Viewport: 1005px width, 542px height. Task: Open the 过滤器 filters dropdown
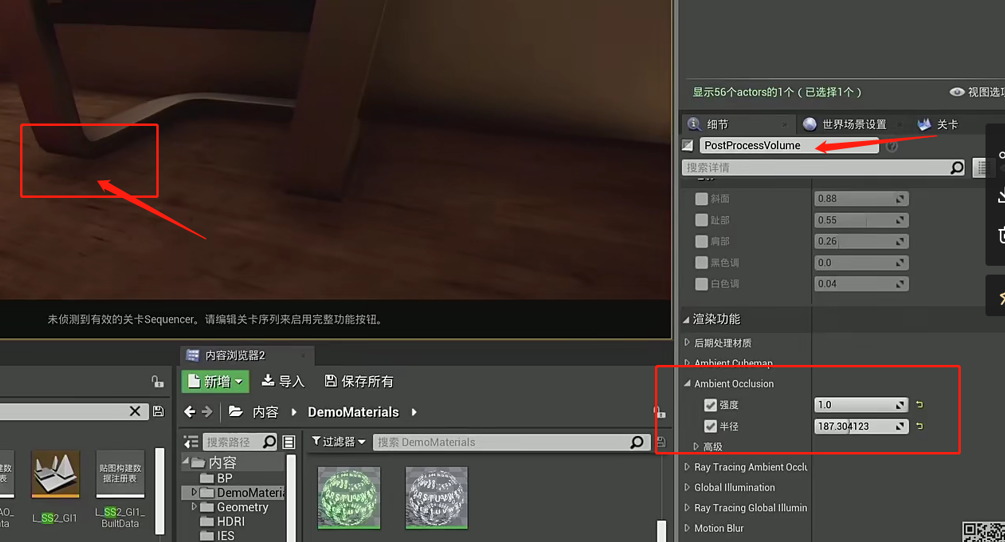(339, 442)
